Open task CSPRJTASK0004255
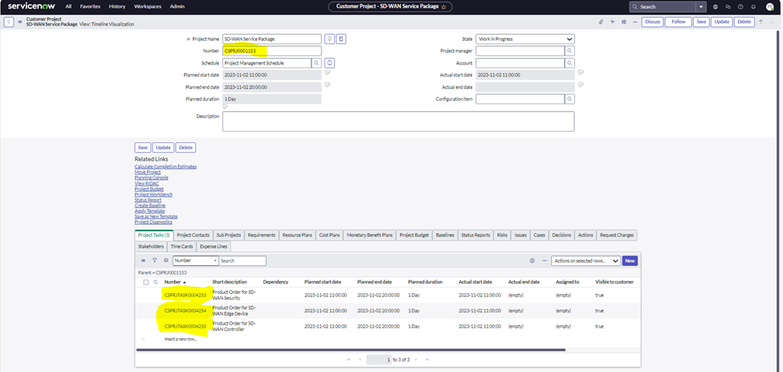Viewport: 783px width, 372px height. tap(185, 326)
